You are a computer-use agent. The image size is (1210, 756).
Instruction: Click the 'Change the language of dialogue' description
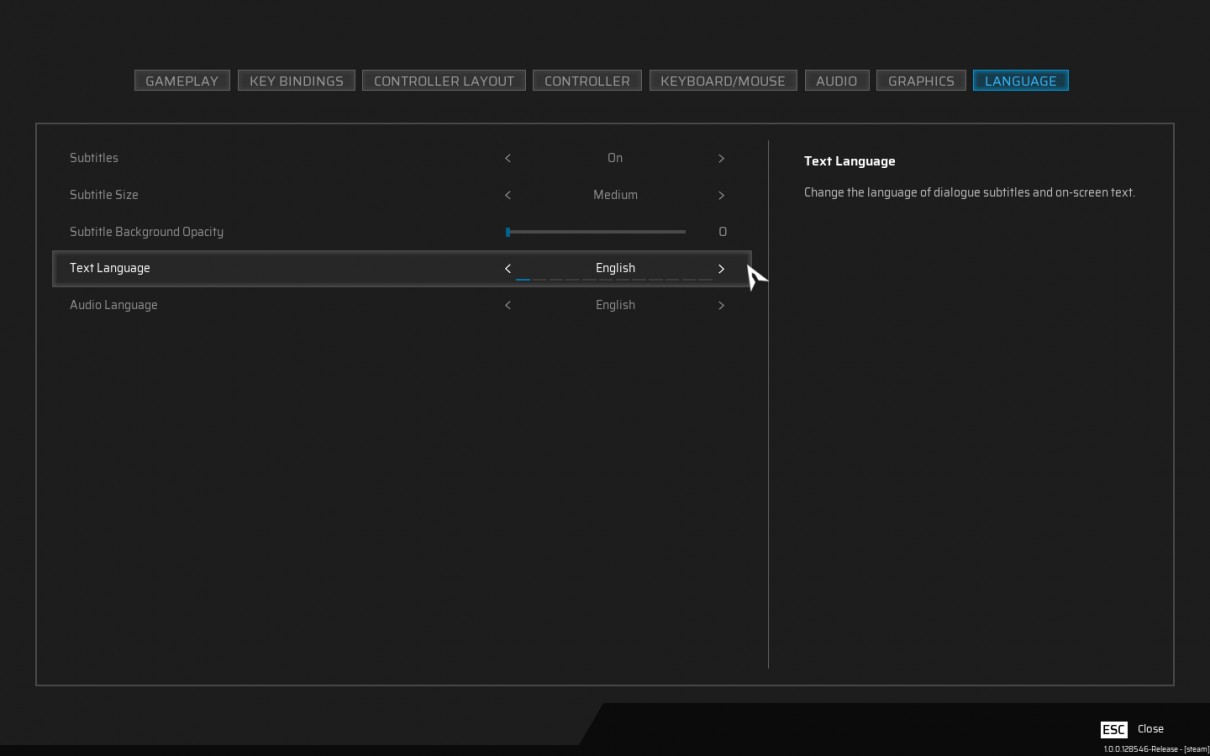click(x=970, y=192)
